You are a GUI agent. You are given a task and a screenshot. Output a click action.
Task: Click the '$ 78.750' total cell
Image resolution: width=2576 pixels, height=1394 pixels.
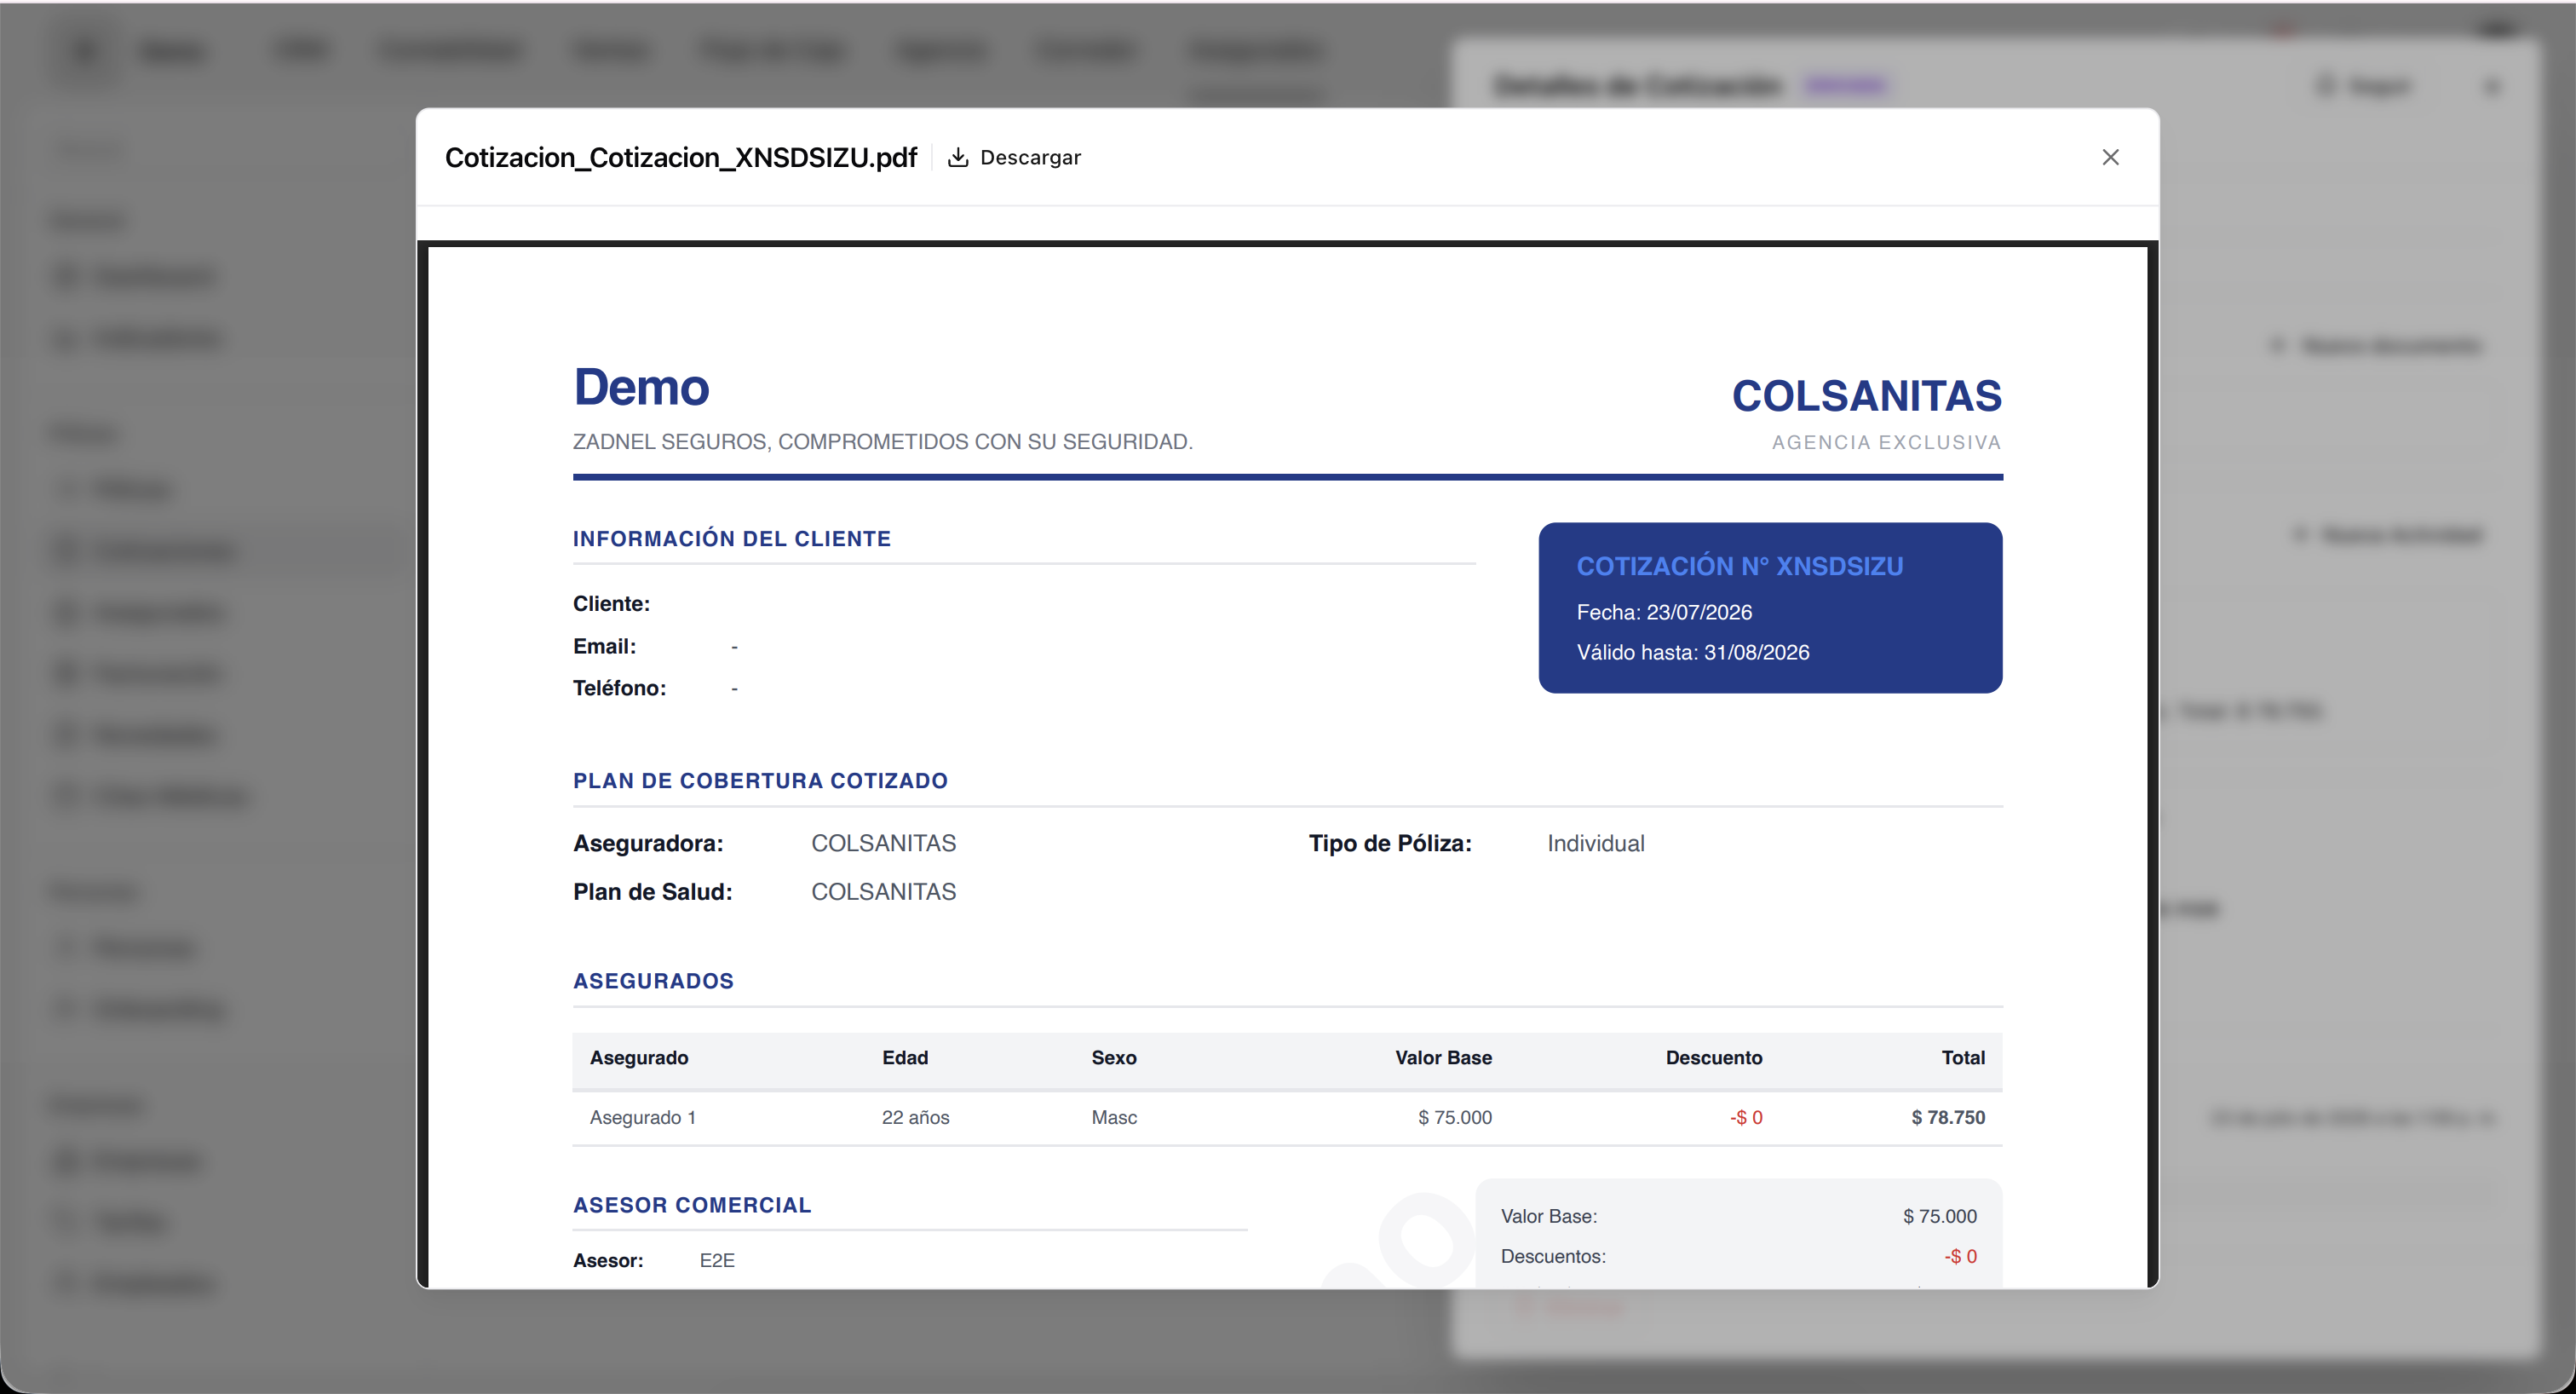point(1948,1117)
